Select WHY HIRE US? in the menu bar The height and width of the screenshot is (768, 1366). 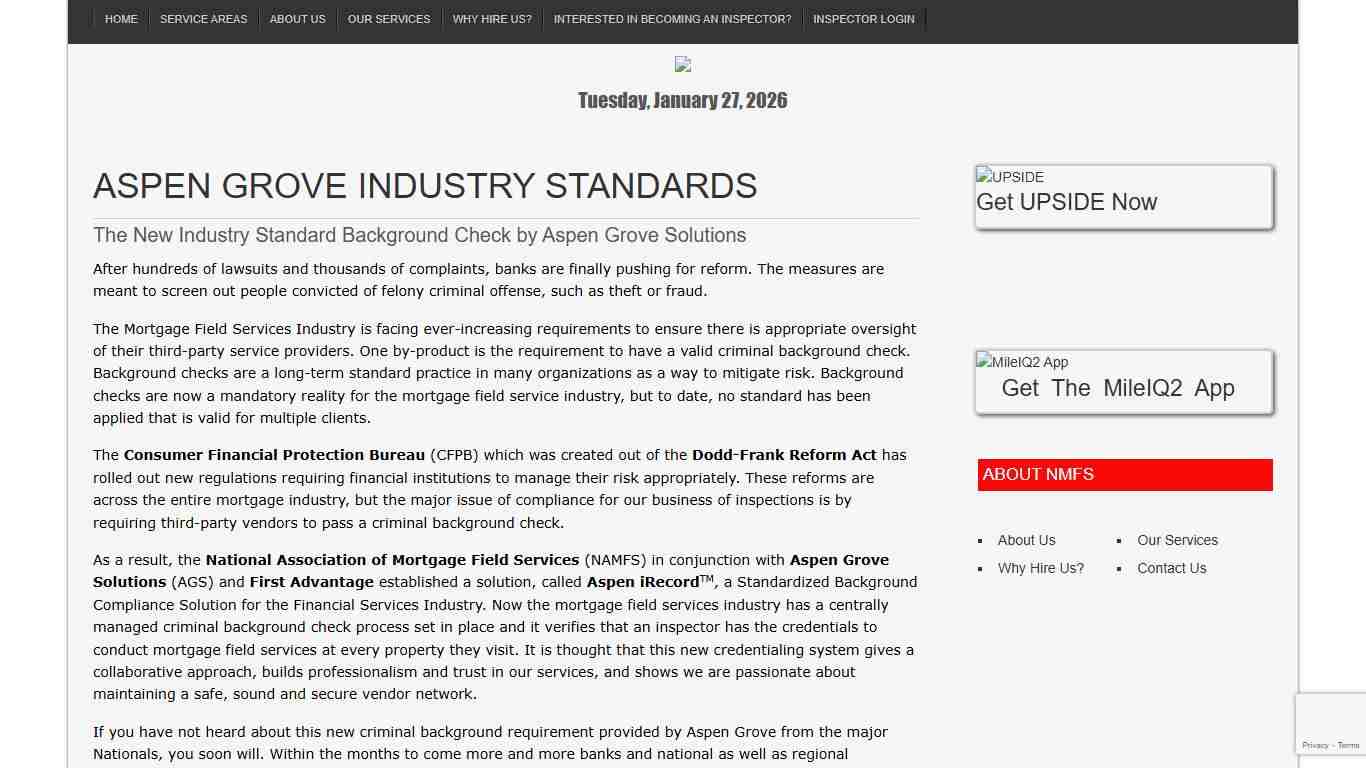tap(492, 18)
